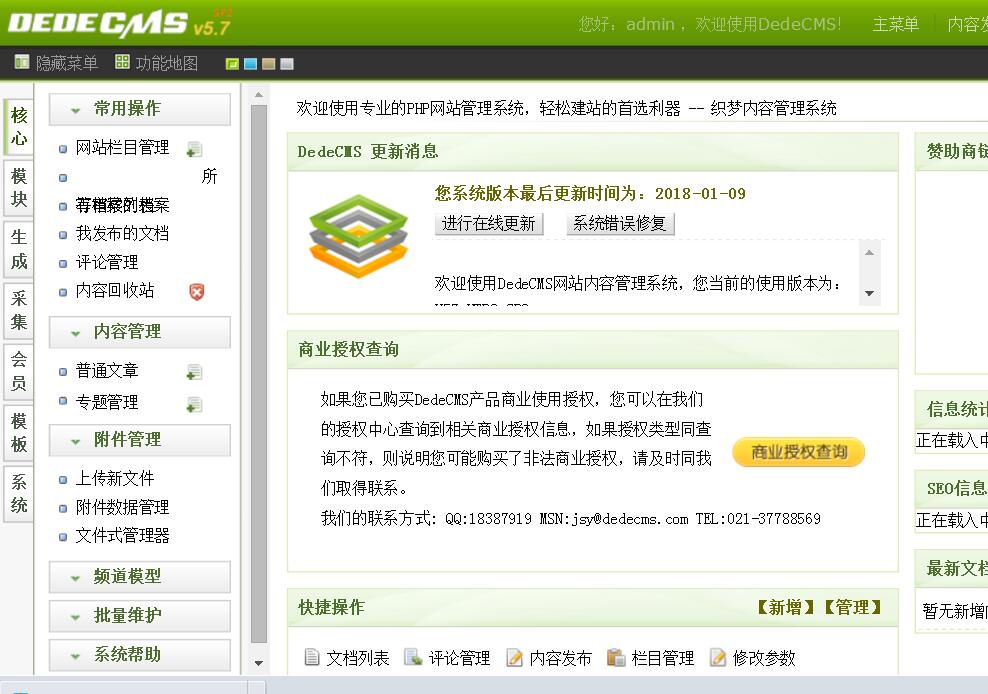This screenshot has width=988, height=694.
Task: Click the 功能地图 text label
Action: coord(167,63)
